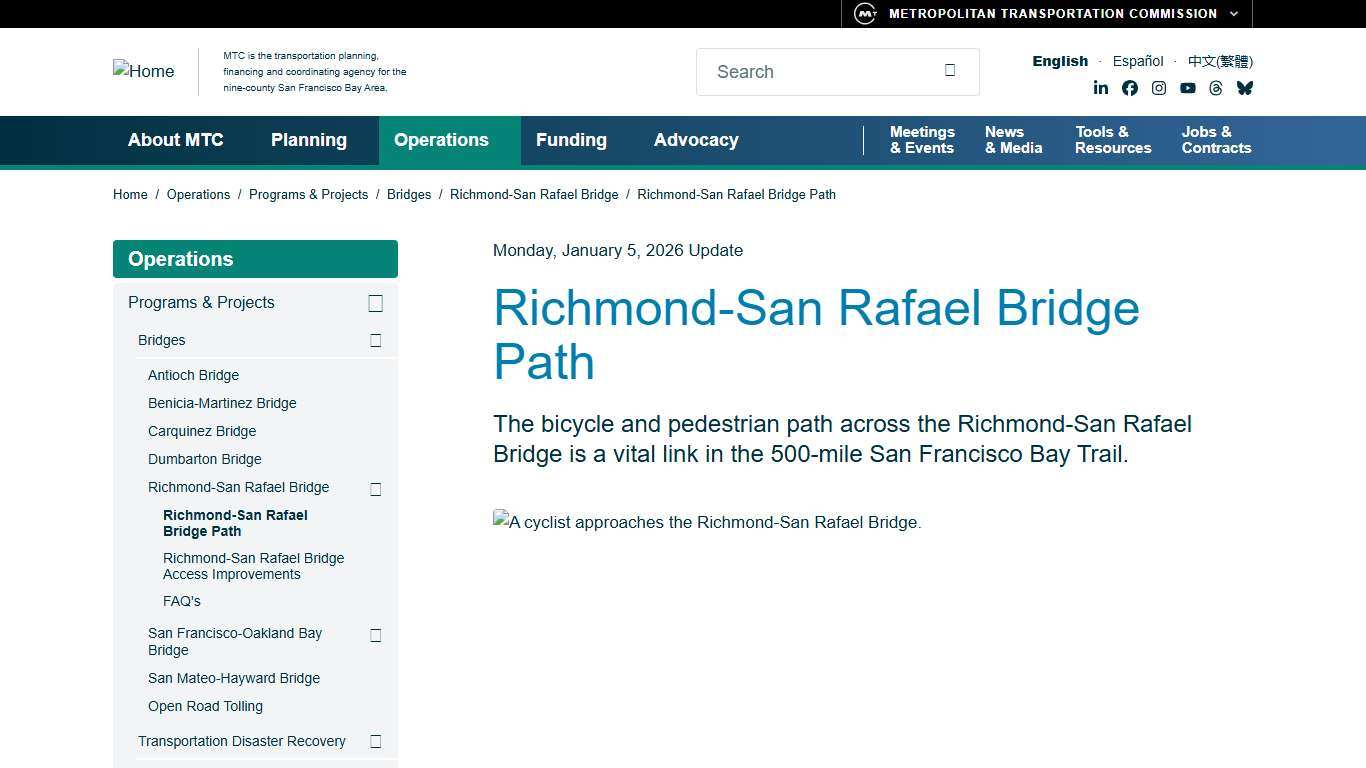Expand the Programs & Projects section

click(x=375, y=303)
